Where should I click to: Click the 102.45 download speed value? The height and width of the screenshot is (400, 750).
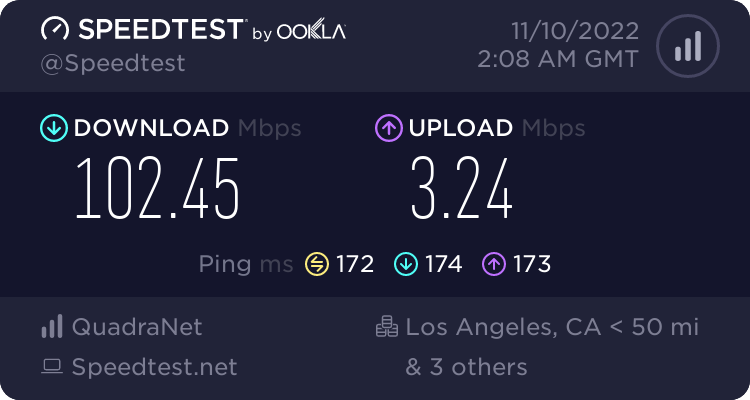pyautogui.click(x=159, y=187)
